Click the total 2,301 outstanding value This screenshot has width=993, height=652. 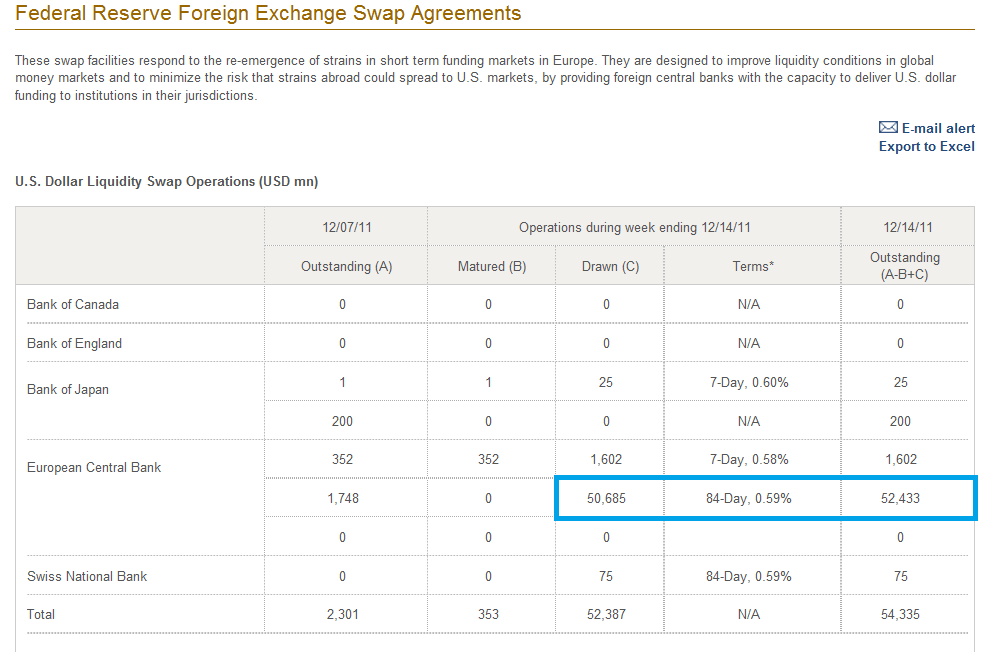click(x=343, y=614)
